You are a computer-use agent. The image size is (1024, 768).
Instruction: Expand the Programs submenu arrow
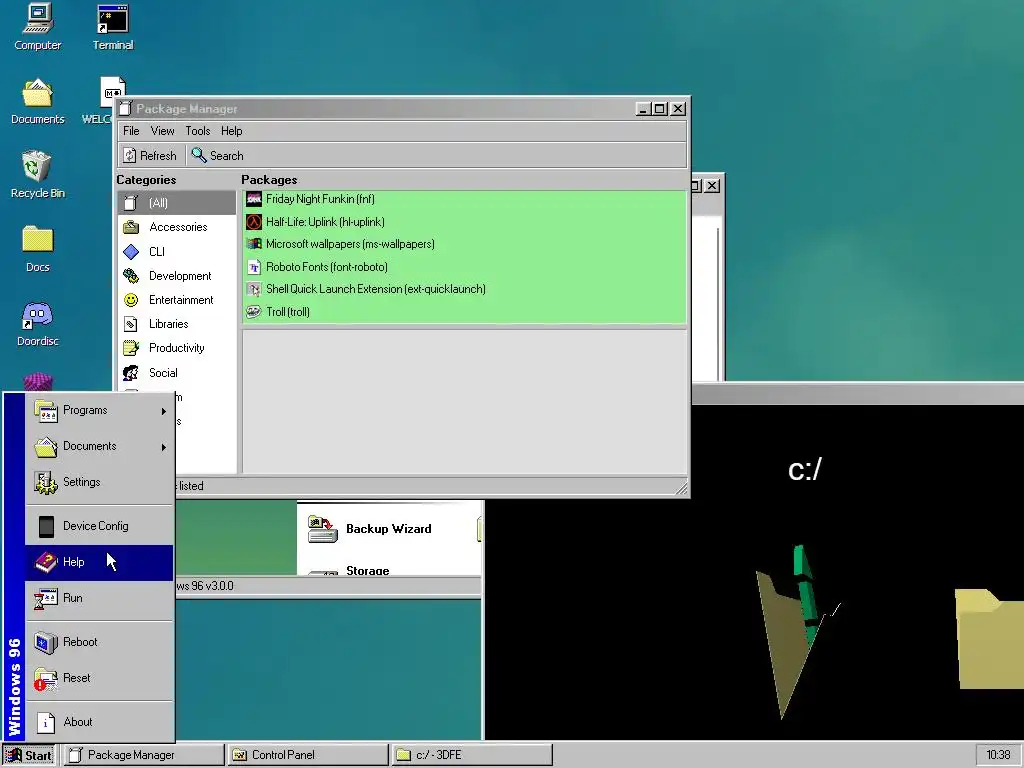(x=164, y=411)
